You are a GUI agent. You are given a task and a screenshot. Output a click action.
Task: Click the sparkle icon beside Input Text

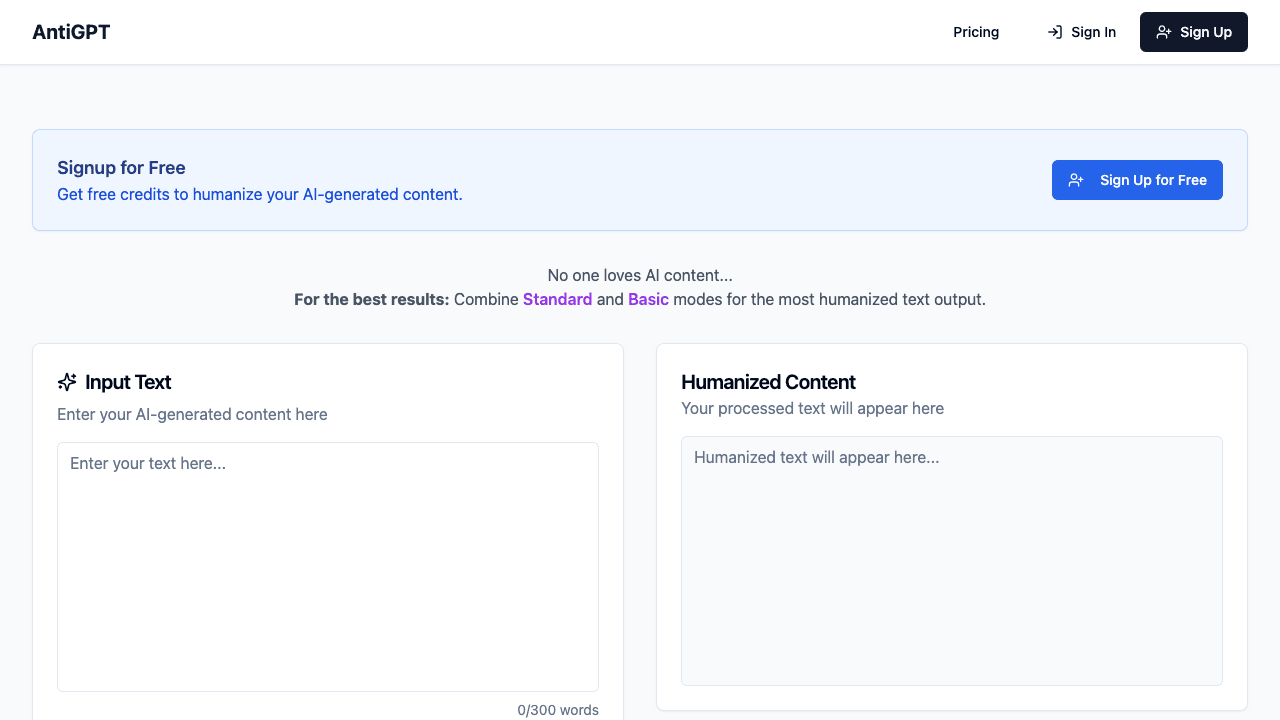[x=66, y=381]
